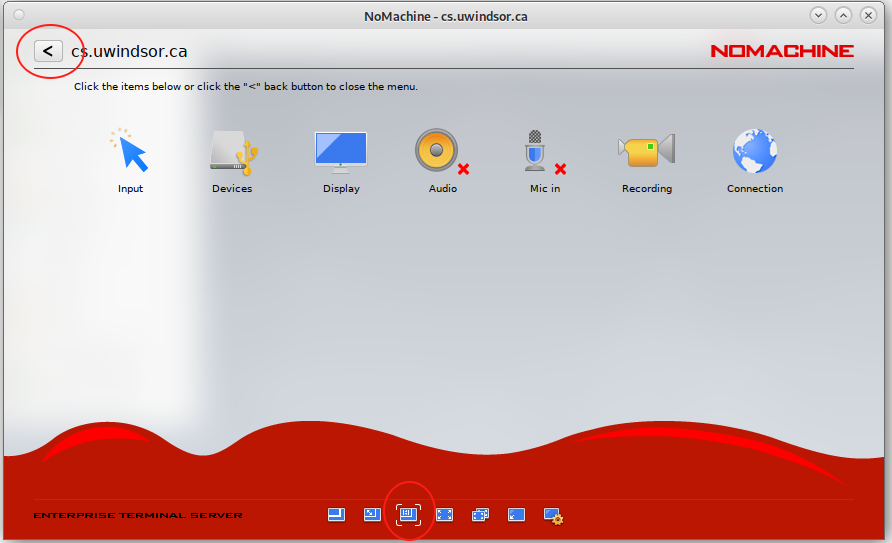Viewport: 892px width, 543px height.
Task: Enter fullscreen mode
Action: (x=444, y=515)
